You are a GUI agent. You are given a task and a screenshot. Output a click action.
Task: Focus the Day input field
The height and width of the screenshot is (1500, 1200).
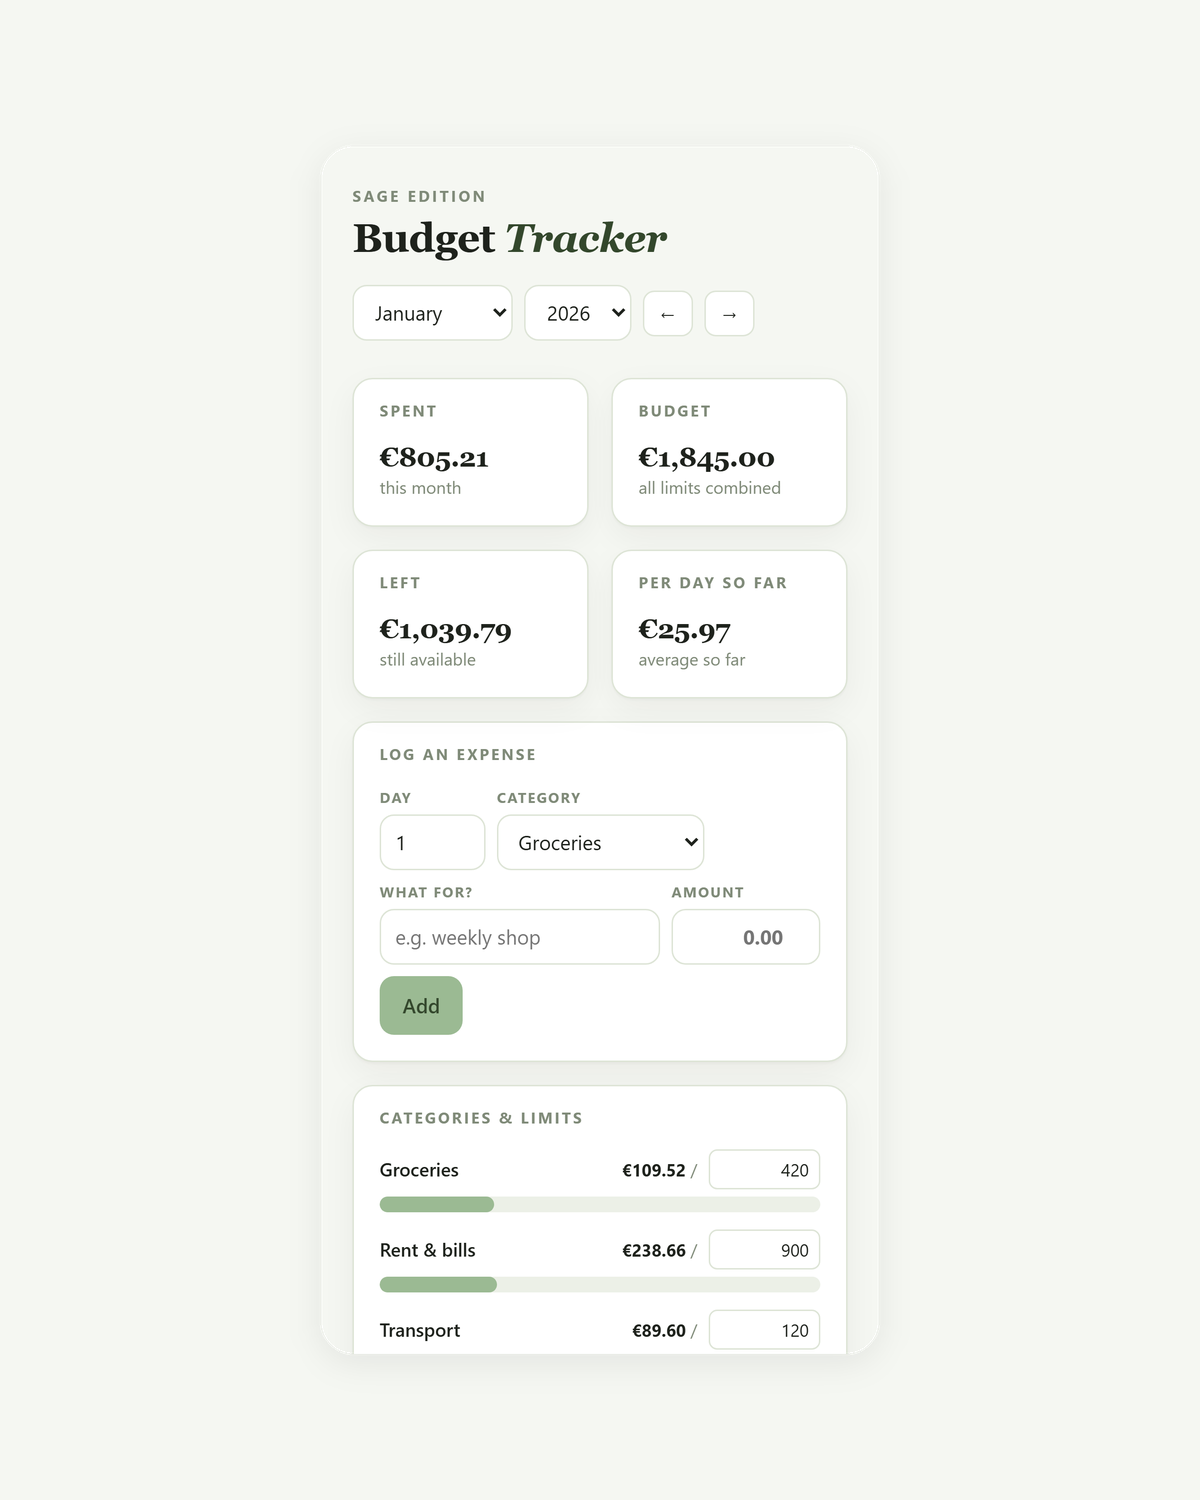click(x=432, y=843)
